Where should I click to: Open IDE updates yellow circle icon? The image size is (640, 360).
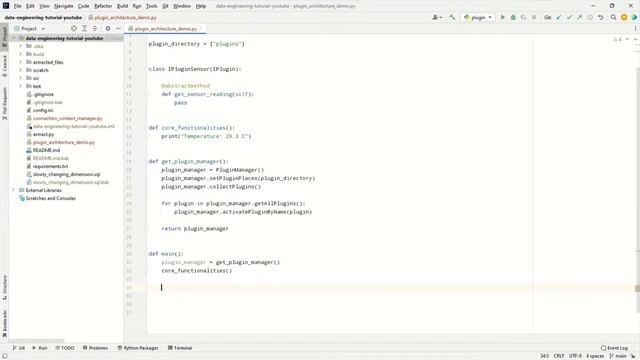pos(624,18)
